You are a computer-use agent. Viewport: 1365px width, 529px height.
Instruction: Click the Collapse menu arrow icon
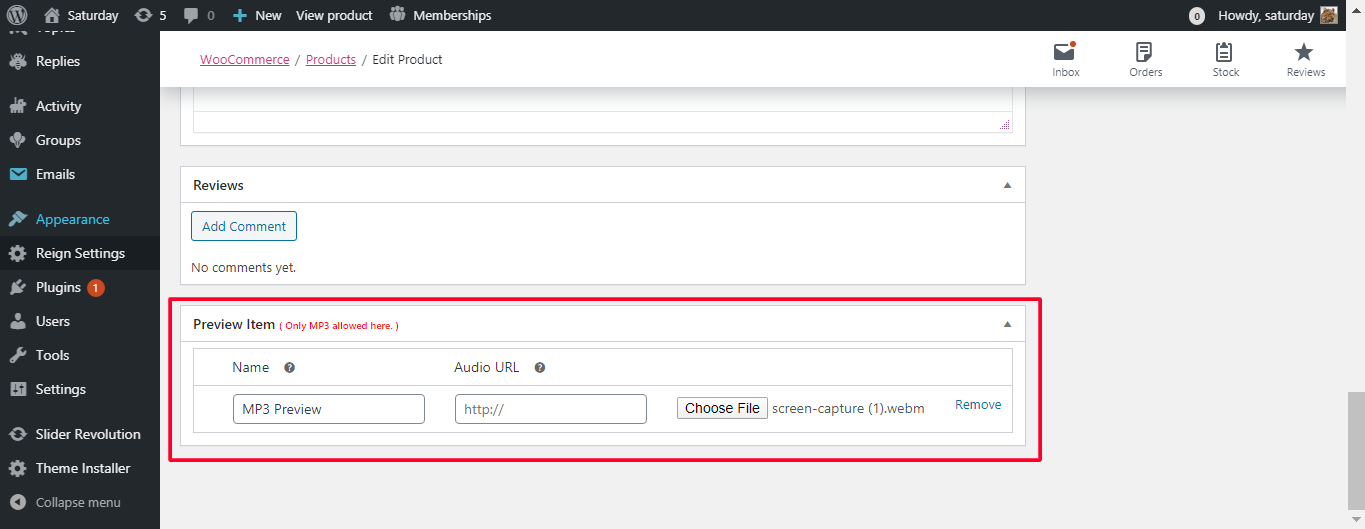coord(18,502)
